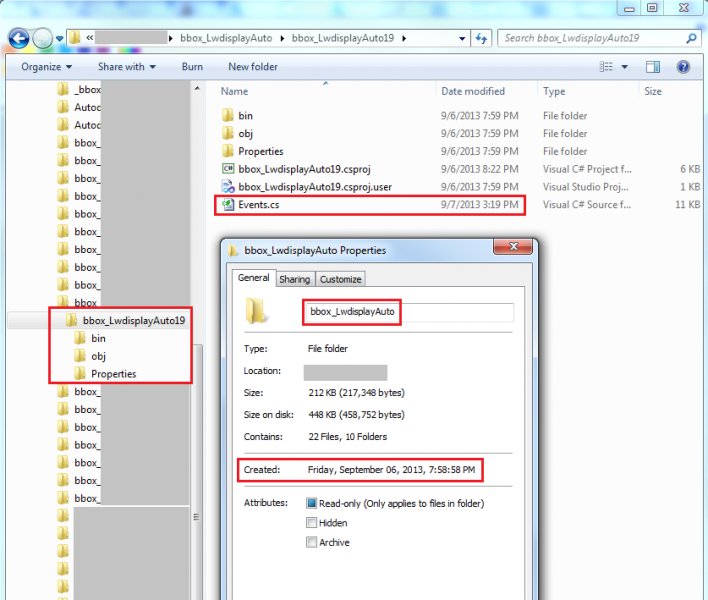The width and height of the screenshot is (708, 600).
Task: Select Properties in the navigation tree
Action: click(113, 374)
